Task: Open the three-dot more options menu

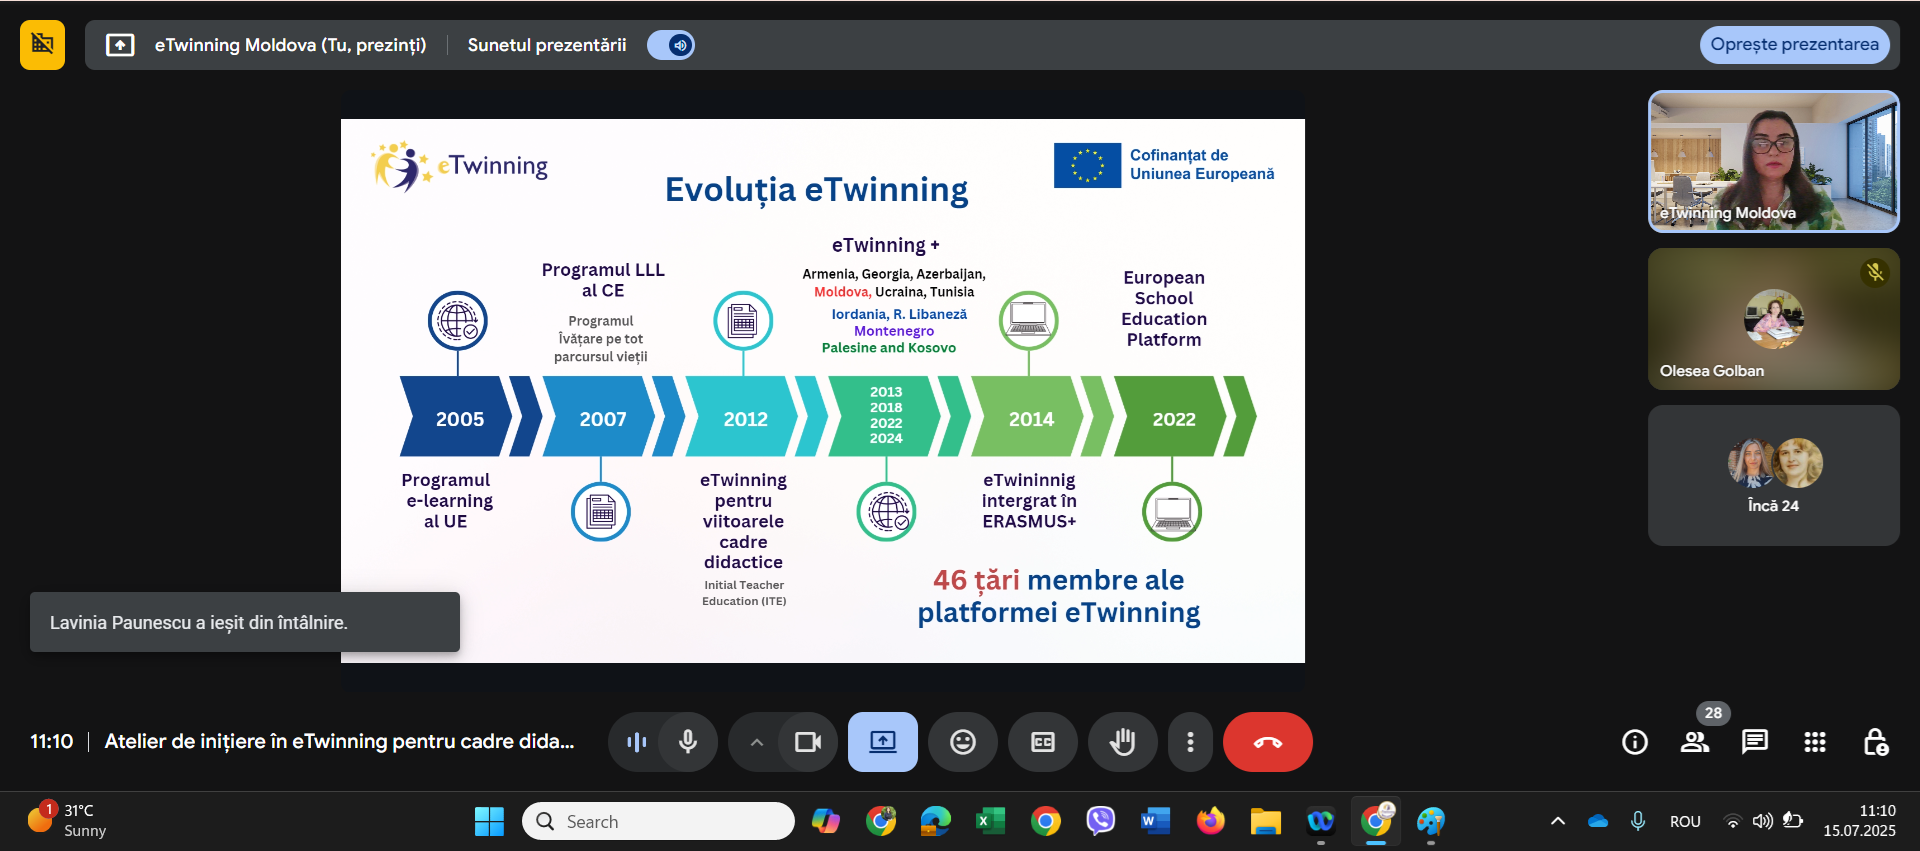Action: pyautogui.click(x=1190, y=742)
